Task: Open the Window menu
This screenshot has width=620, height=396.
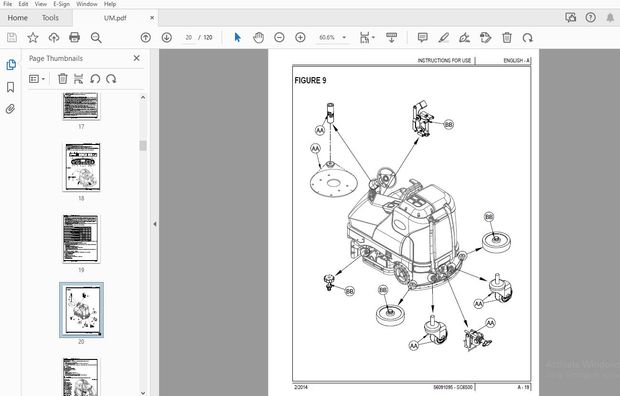Action: pyautogui.click(x=87, y=4)
